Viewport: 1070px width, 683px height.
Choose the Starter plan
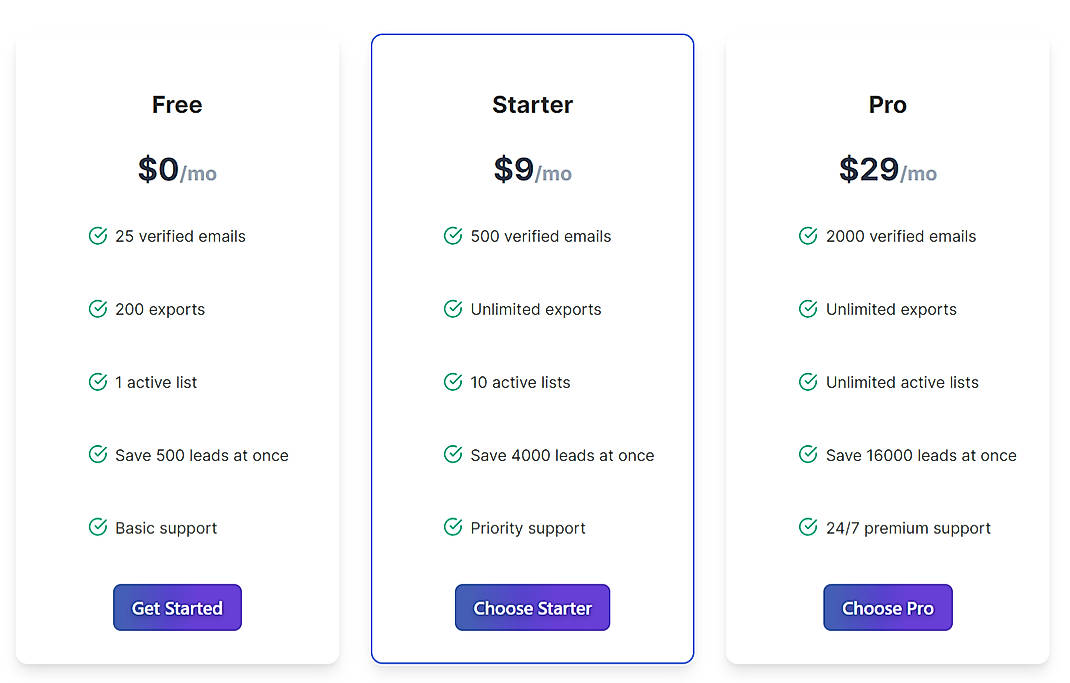click(x=532, y=607)
